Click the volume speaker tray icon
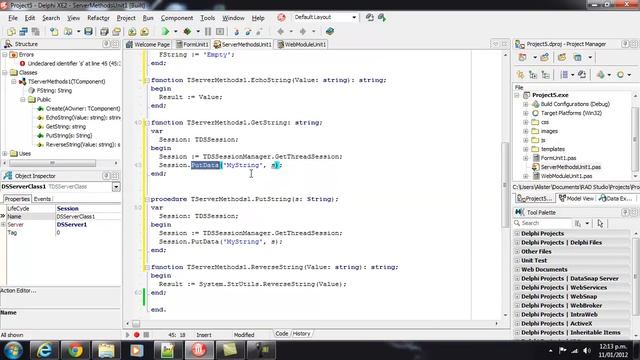 (587, 351)
